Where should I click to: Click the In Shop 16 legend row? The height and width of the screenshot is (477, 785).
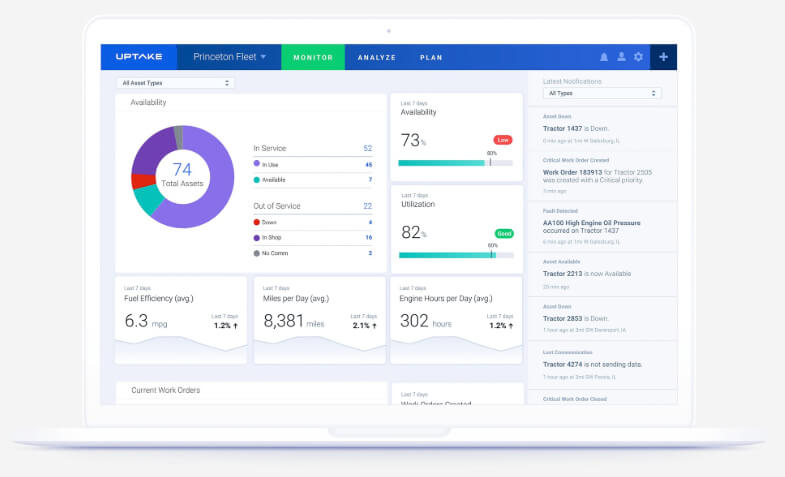pyautogui.click(x=313, y=238)
